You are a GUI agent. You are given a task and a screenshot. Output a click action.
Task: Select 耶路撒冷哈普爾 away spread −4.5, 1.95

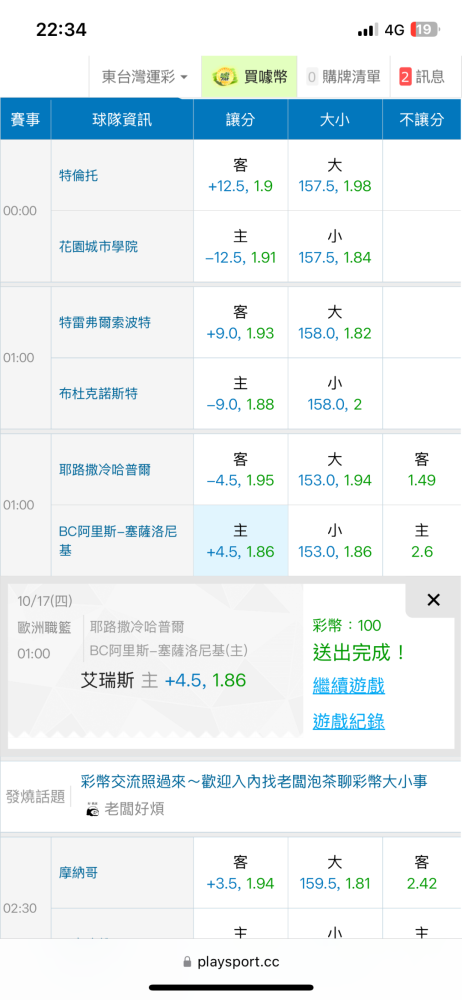(241, 469)
